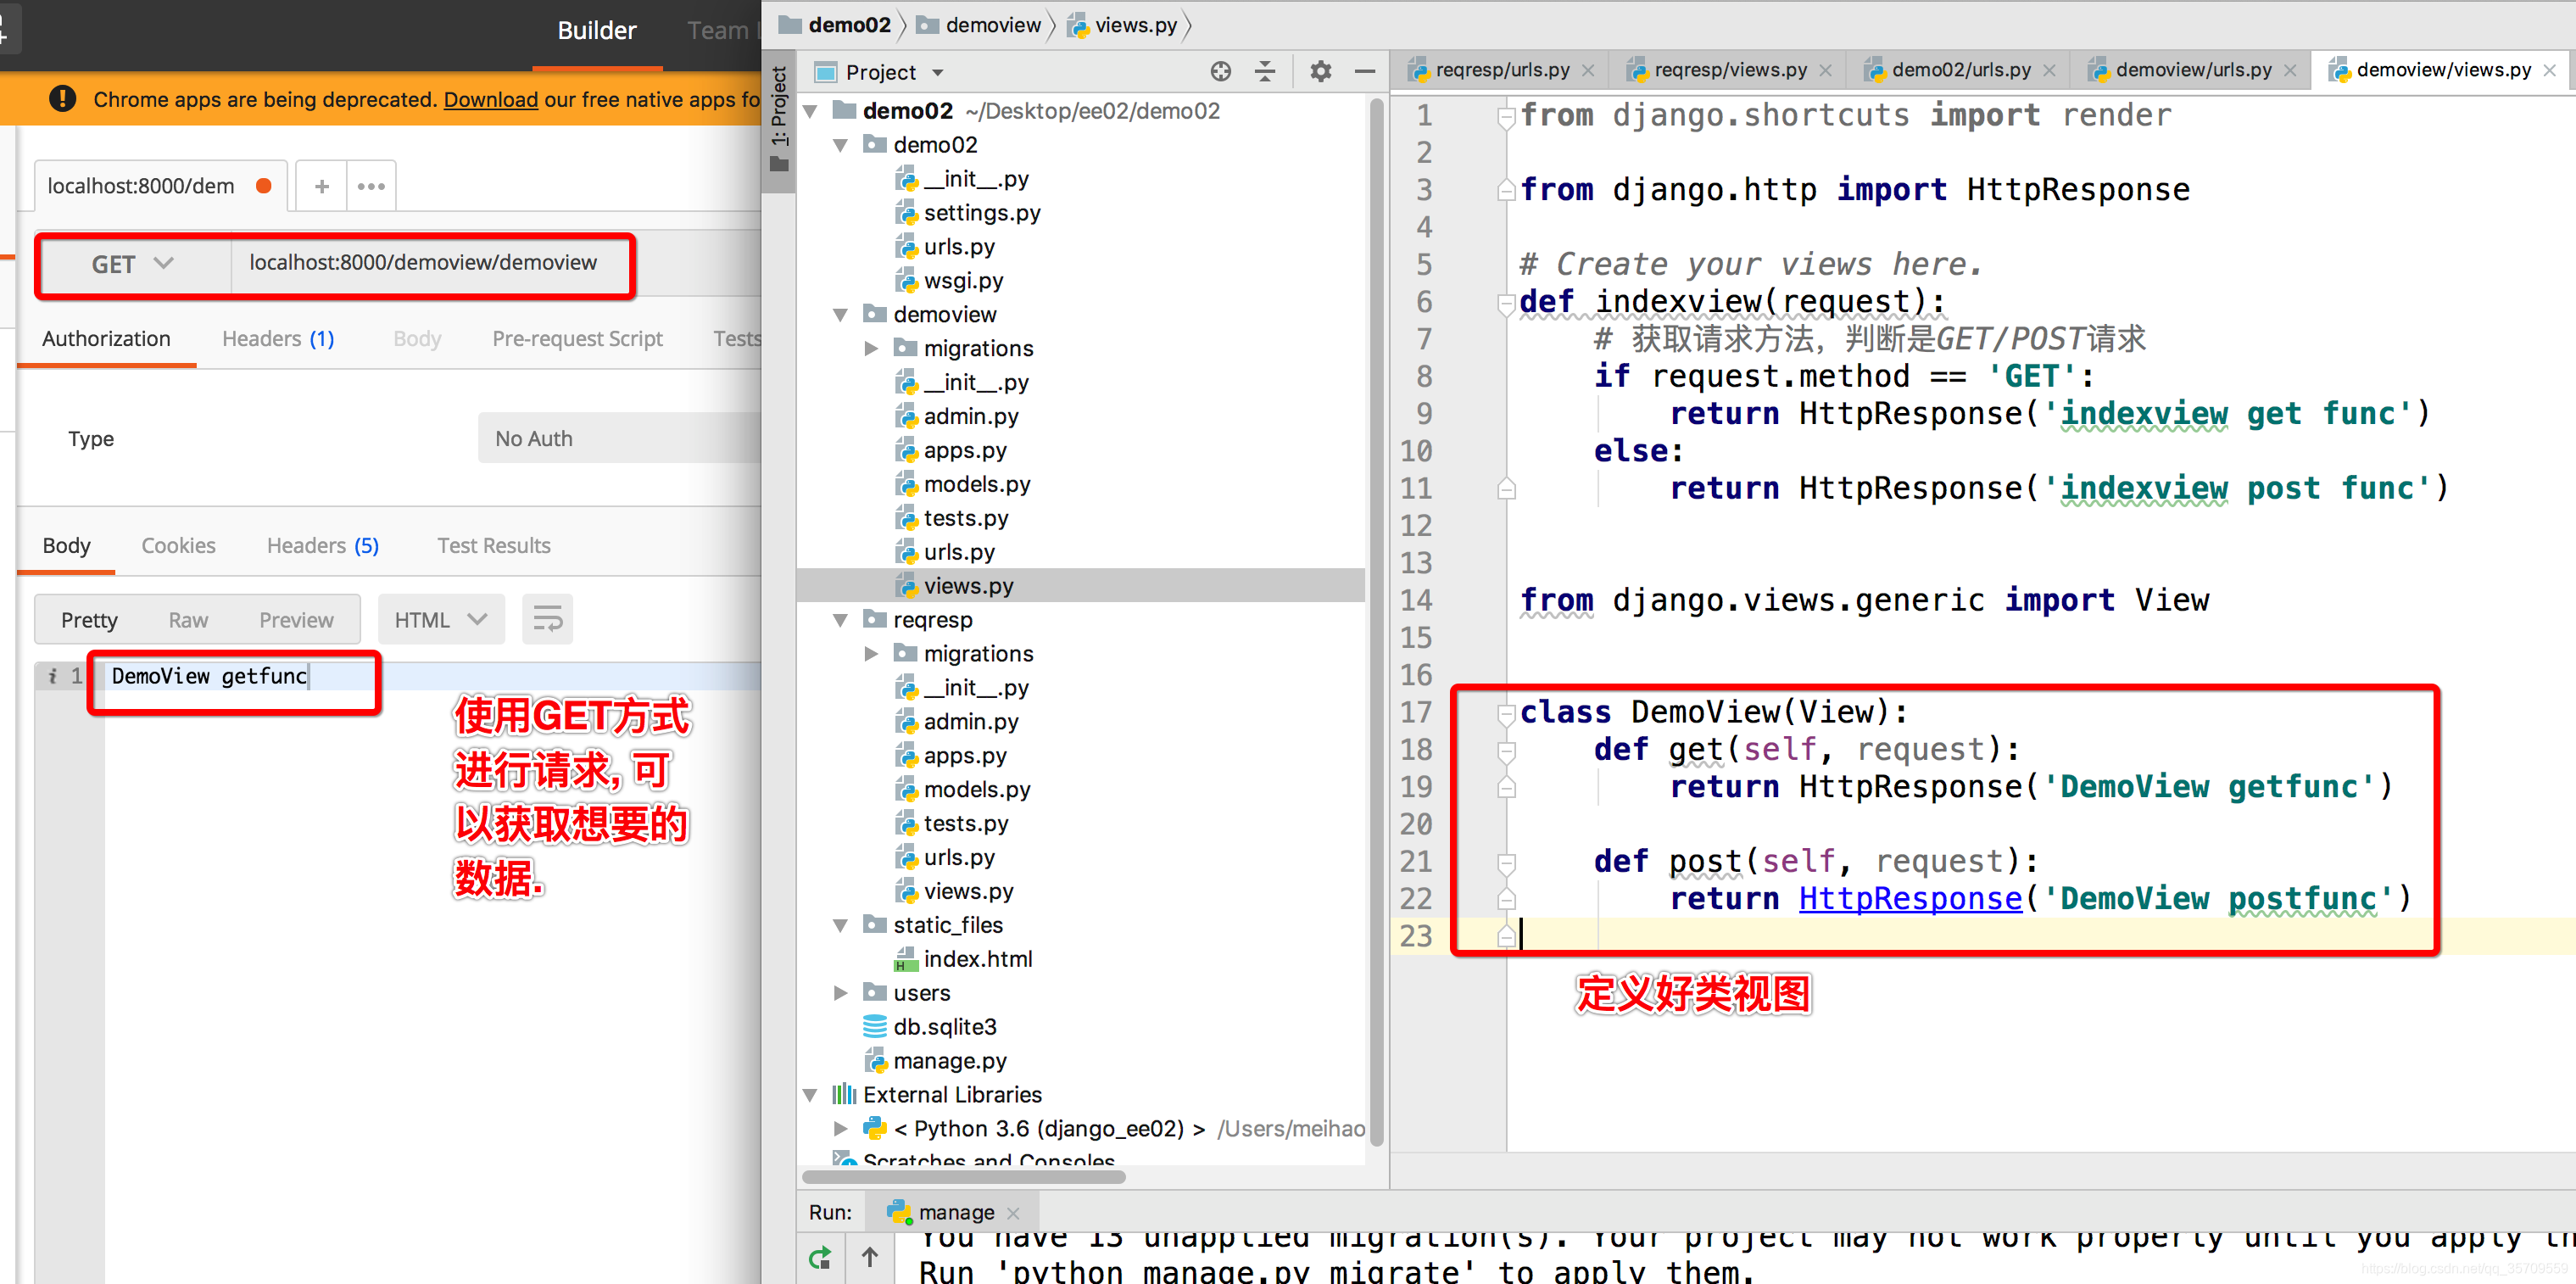Select Preview response view
Image resolution: width=2576 pixels, height=1284 pixels.
click(x=296, y=620)
